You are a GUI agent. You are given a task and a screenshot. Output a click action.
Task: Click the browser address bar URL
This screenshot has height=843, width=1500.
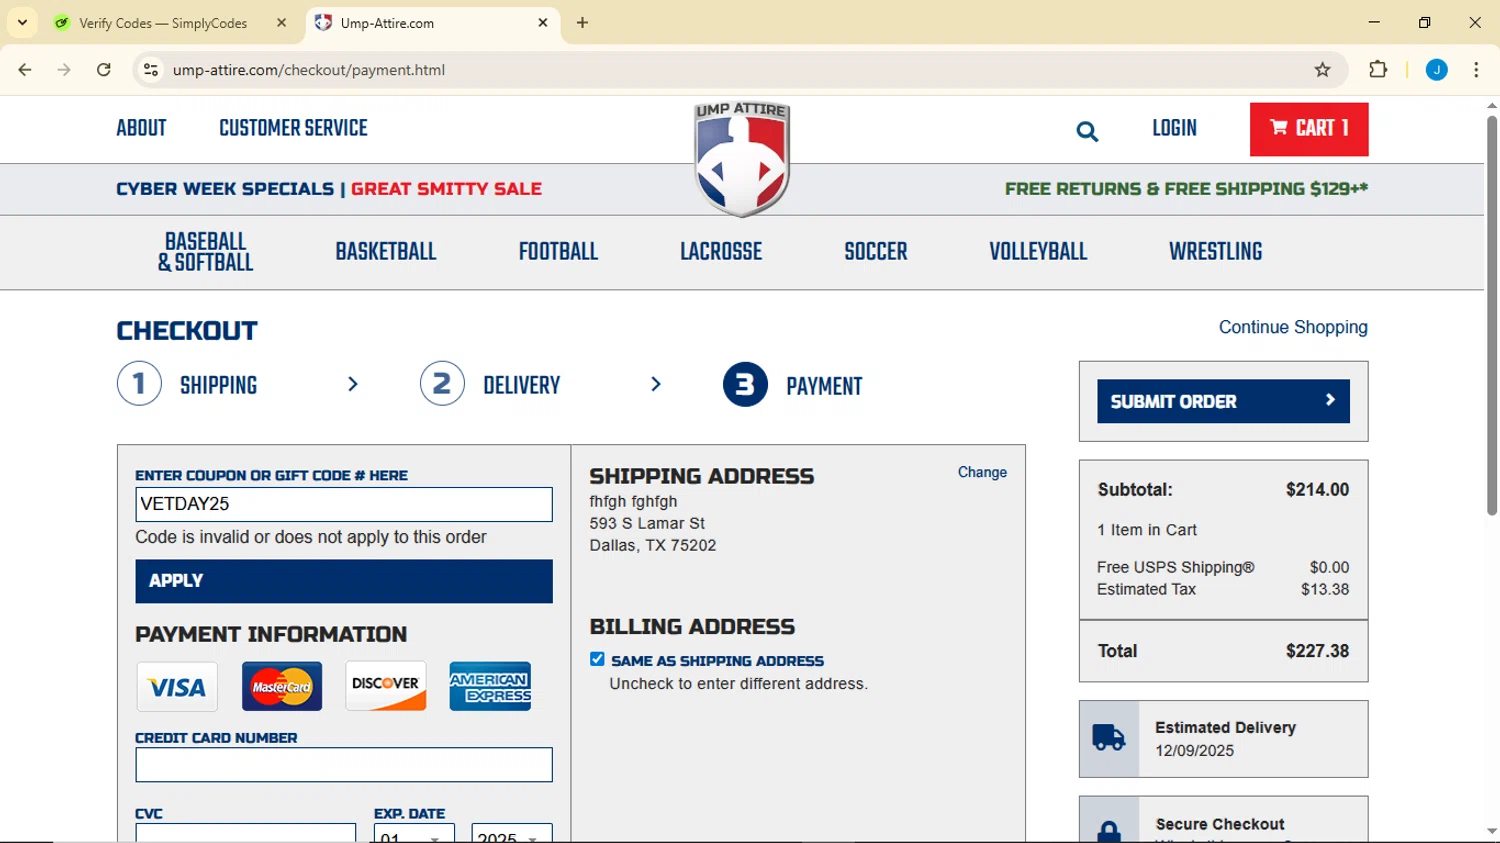click(309, 70)
